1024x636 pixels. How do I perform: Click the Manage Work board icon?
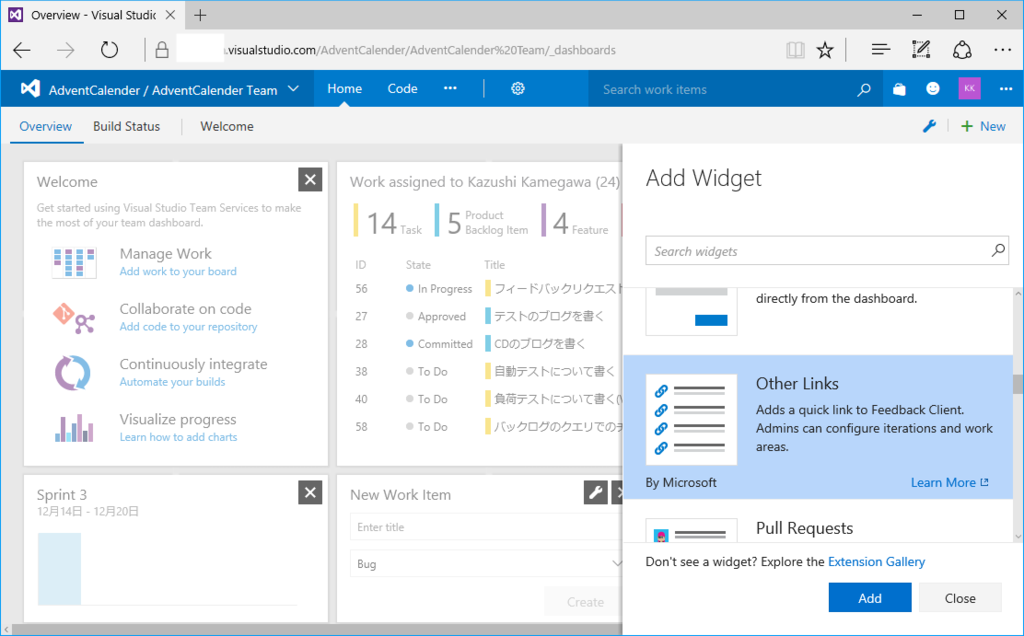click(74, 262)
